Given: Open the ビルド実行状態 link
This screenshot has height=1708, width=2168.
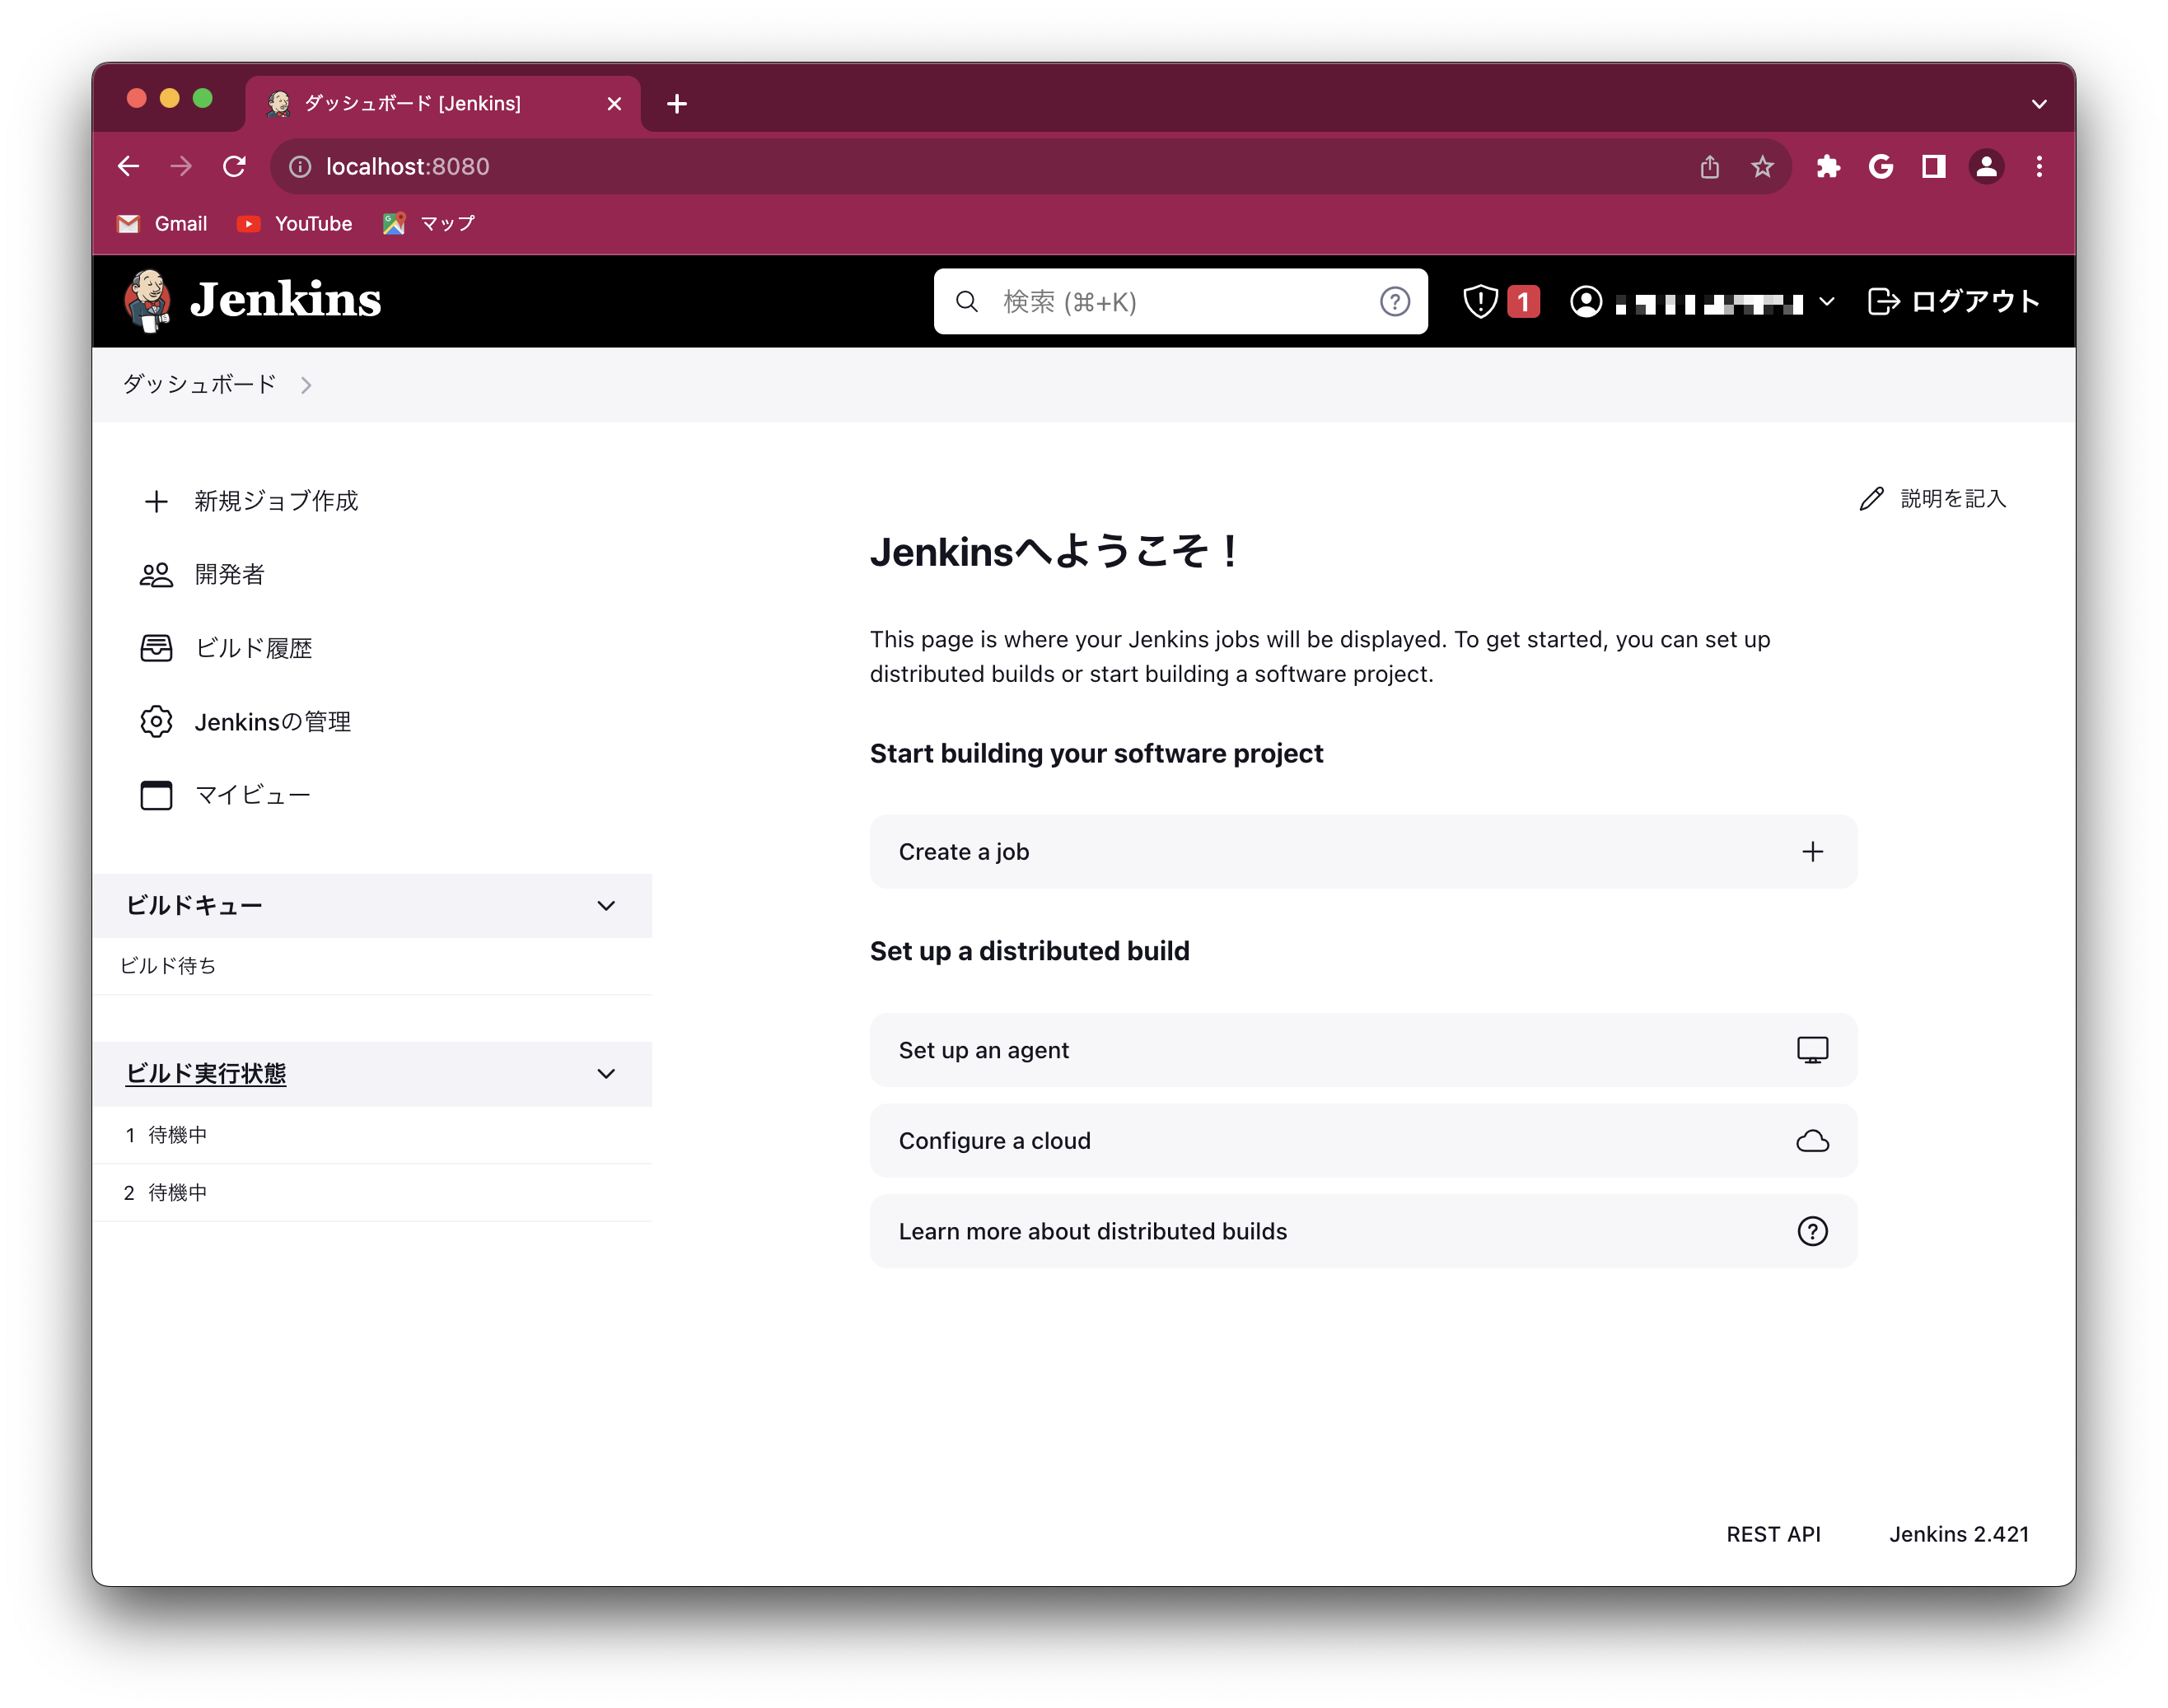Looking at the screenshot, I should (x=206, y=1074).
